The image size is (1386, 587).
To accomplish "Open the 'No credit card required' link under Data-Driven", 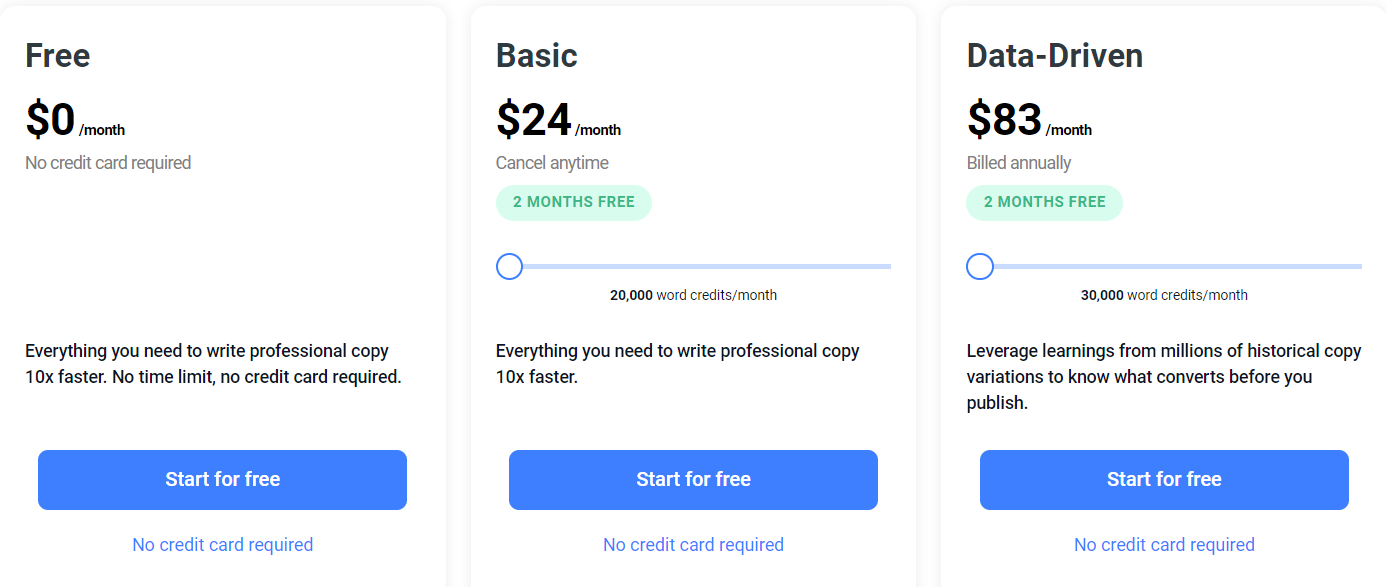I will [1164, 545].
